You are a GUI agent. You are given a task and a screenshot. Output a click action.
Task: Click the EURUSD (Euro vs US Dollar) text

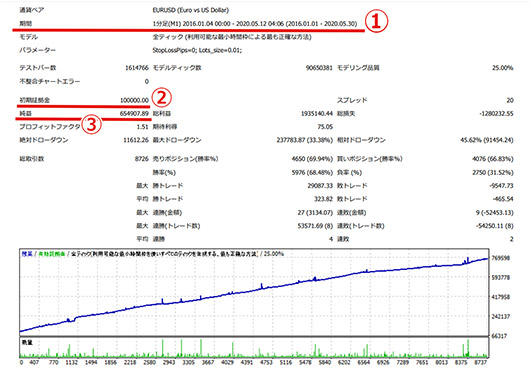coord(191,10)
